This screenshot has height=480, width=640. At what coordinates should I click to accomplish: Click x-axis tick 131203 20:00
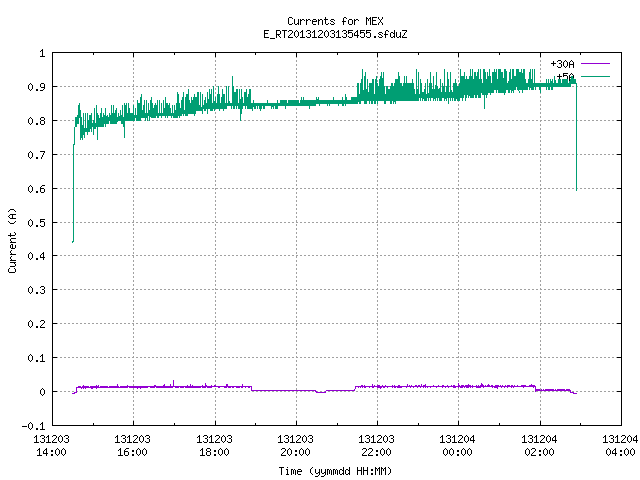295,445
